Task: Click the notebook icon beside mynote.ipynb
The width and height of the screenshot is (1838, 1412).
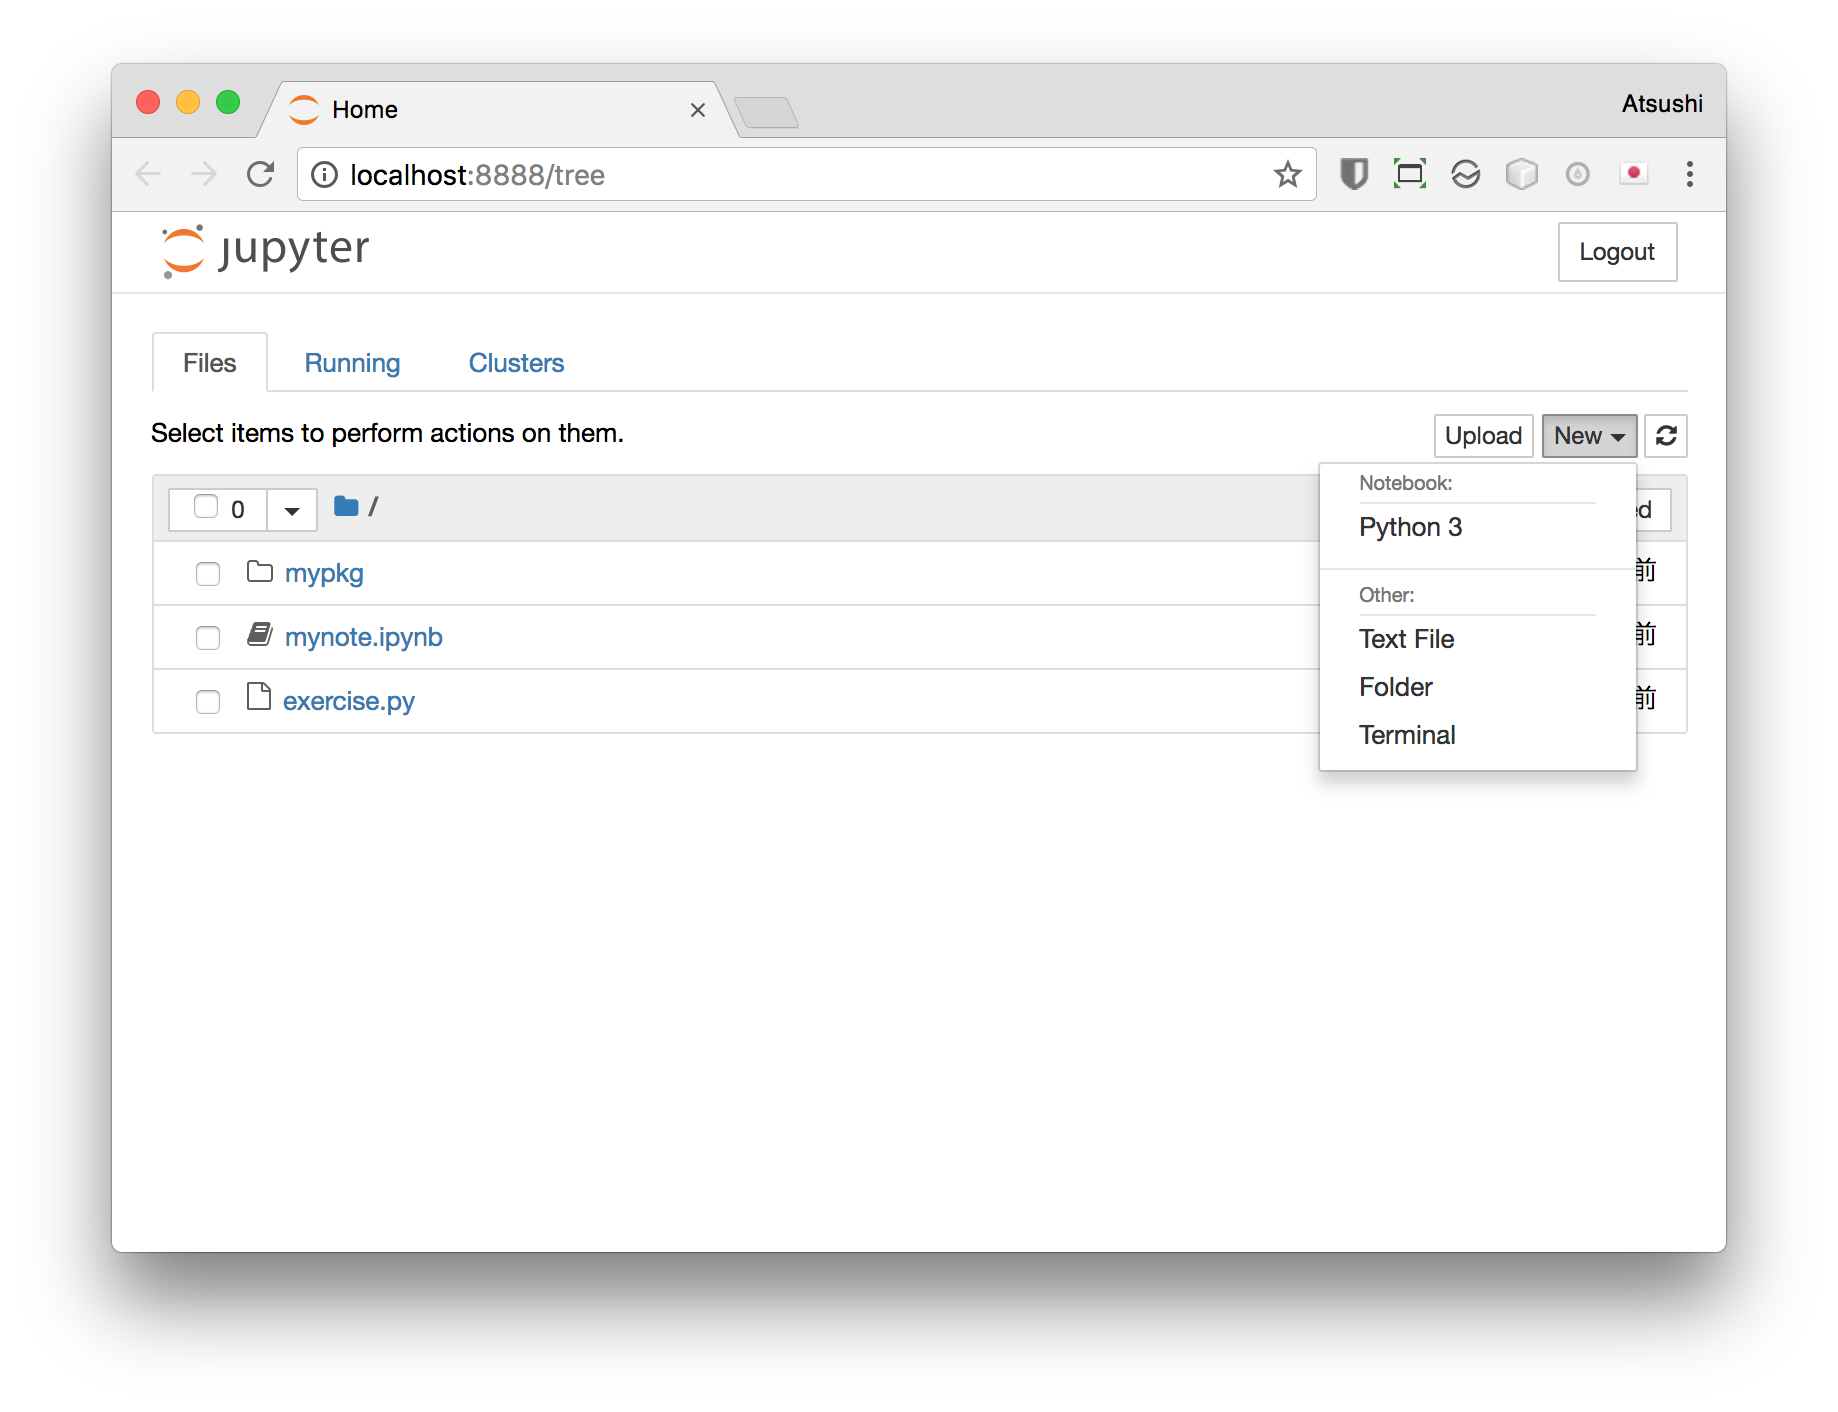Action: pyautogui.click(x=259, y=634)
